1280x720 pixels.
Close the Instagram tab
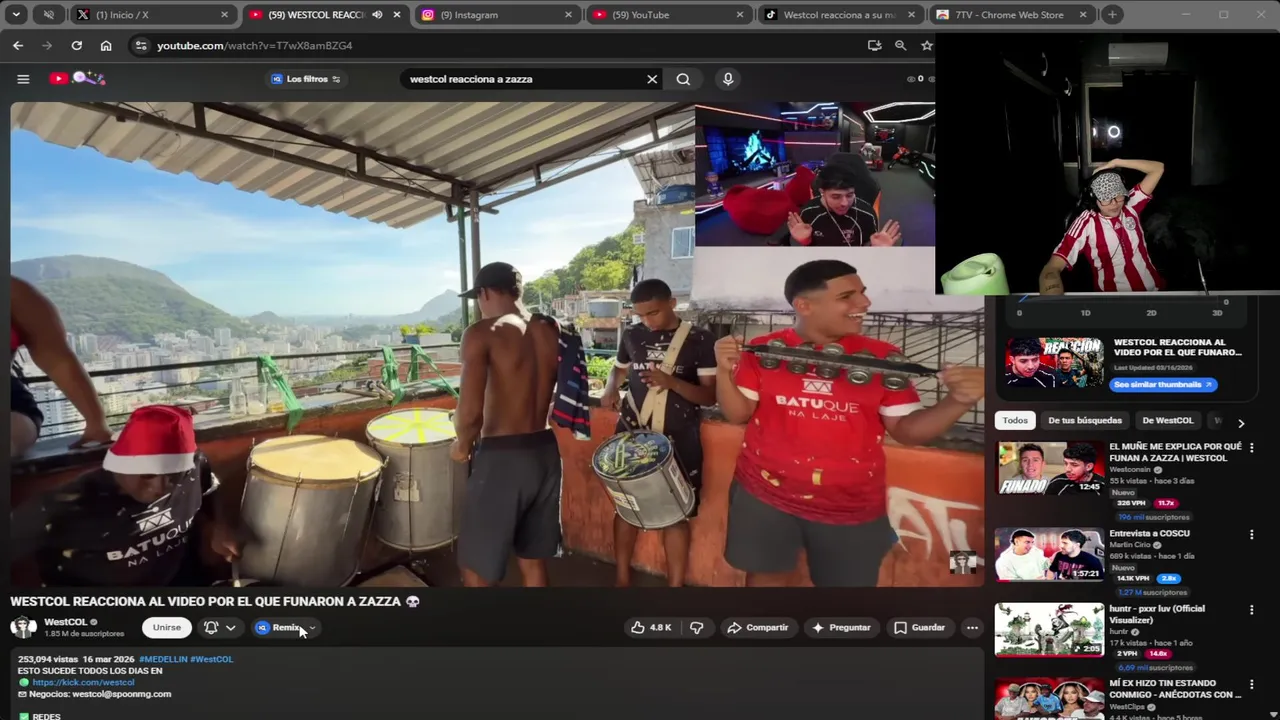click(568, 15)
